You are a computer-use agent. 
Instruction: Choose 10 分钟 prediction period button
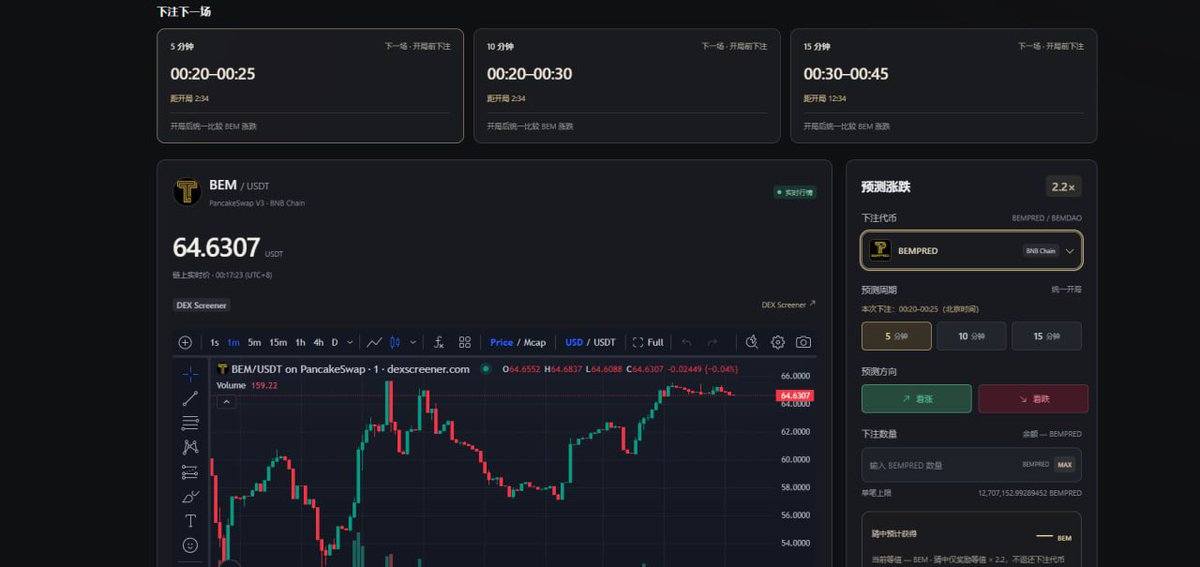971,336
